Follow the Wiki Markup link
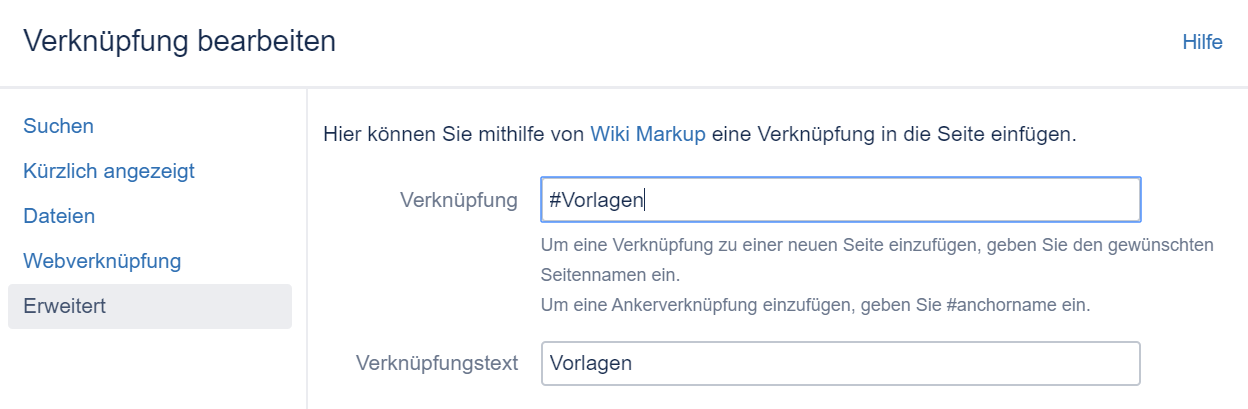 [x=648, y=134]
